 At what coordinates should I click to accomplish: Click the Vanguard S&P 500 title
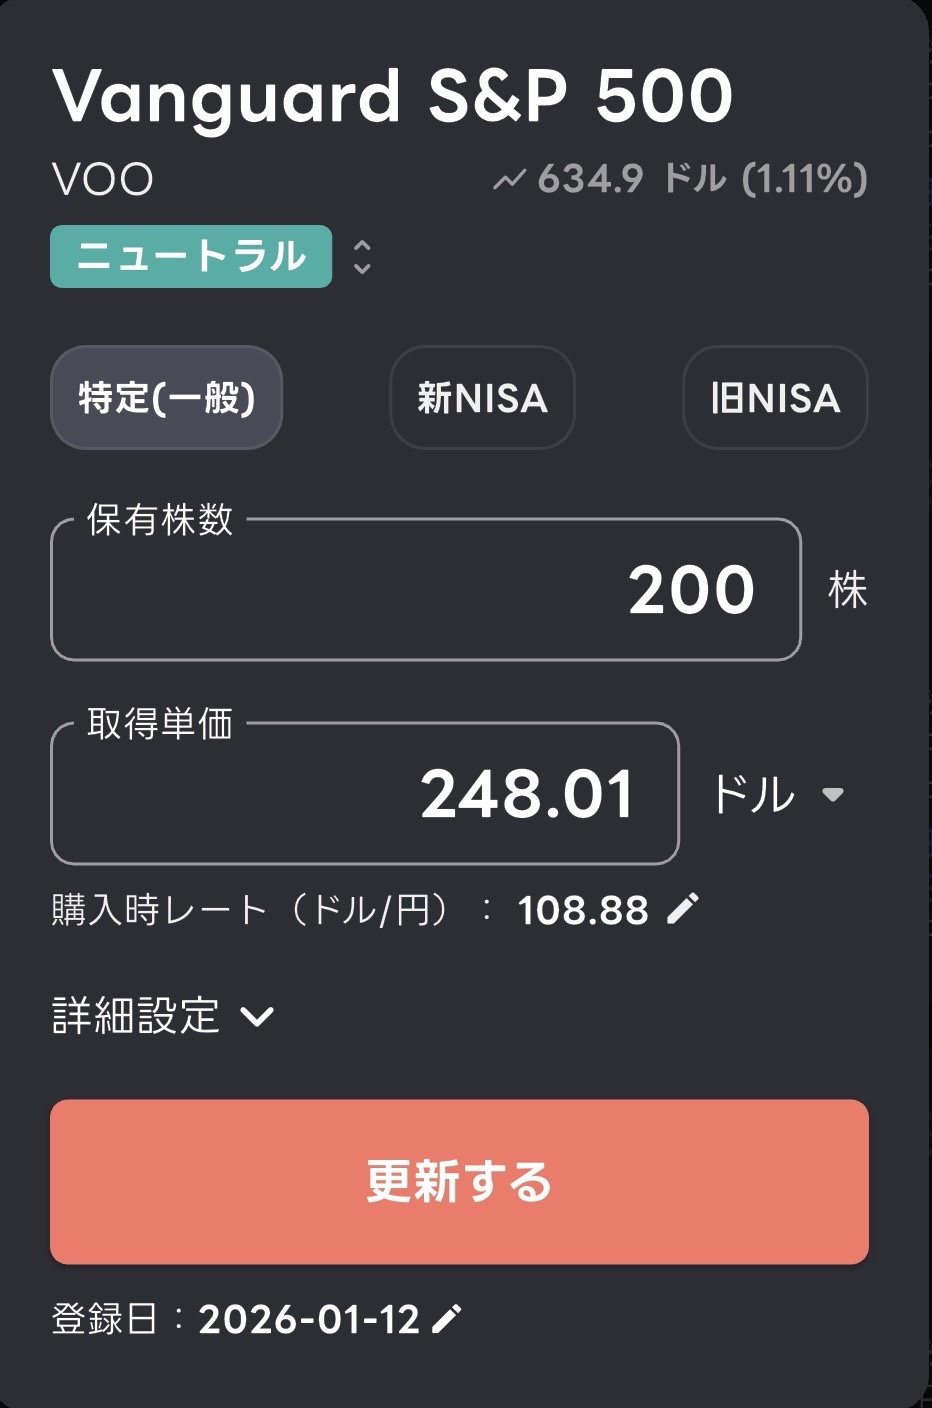(392, 96)
